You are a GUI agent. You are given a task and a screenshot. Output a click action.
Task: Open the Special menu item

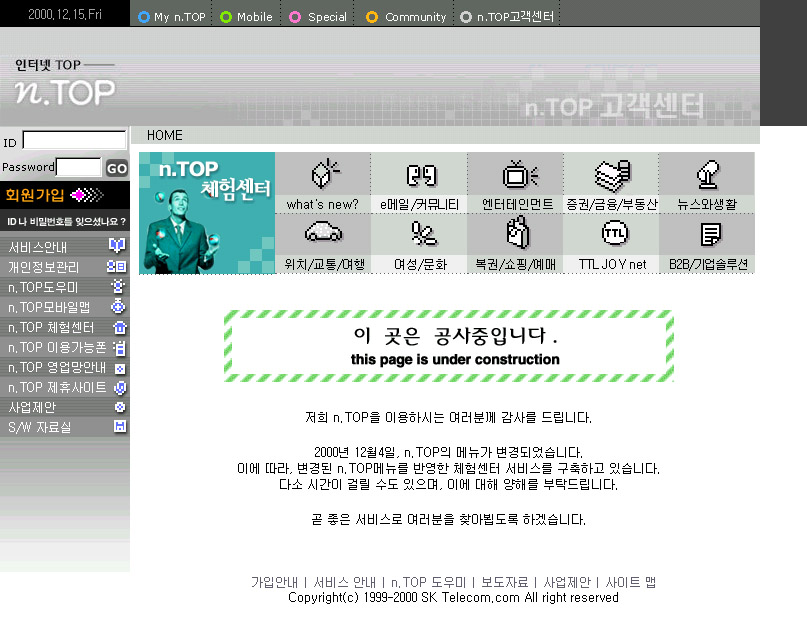[x=318, y=17]
